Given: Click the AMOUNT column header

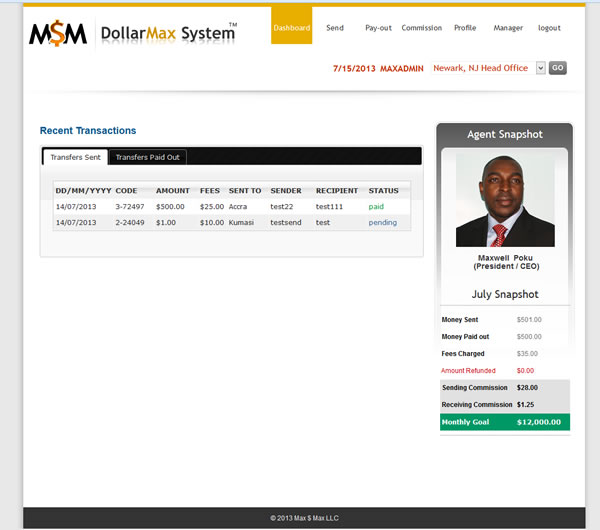Looking at the screenshot, I should point(172,190).
